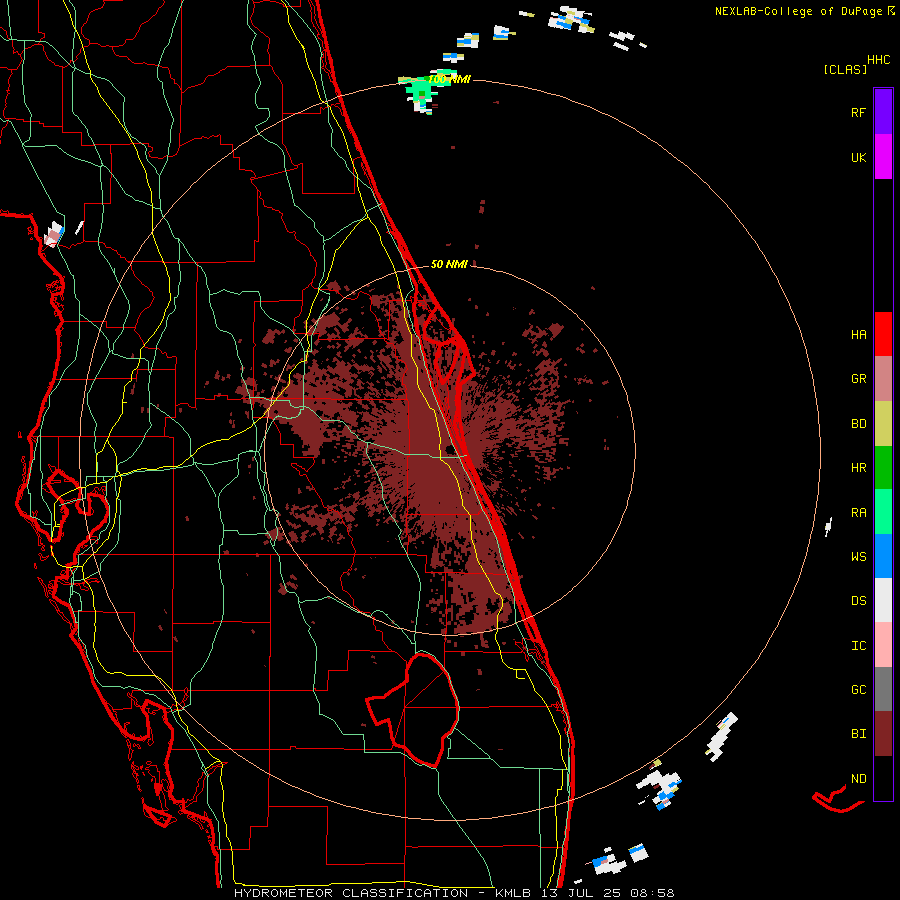This screenshot has width=900, height=900.
Task: Click the GR legend label
Action: 858,379
